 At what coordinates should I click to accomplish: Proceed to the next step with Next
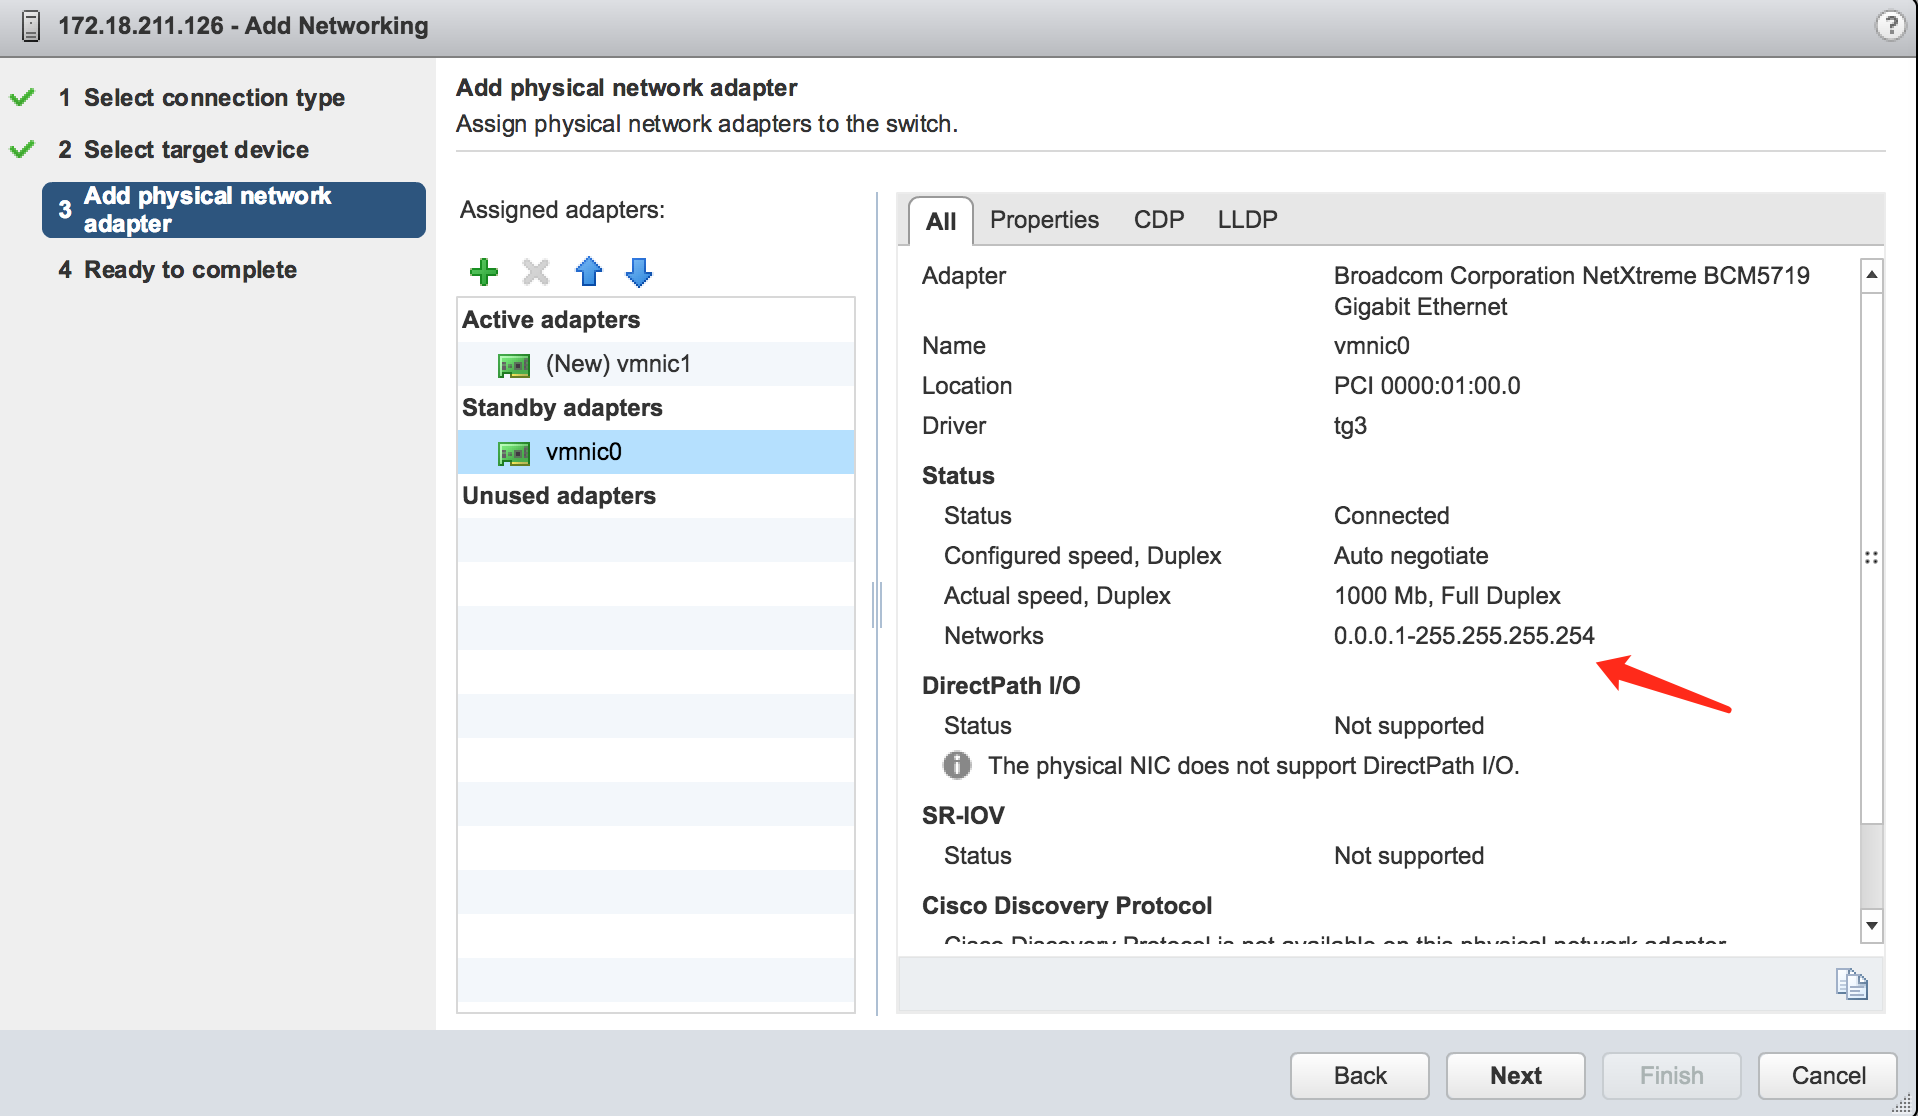1514,1075
